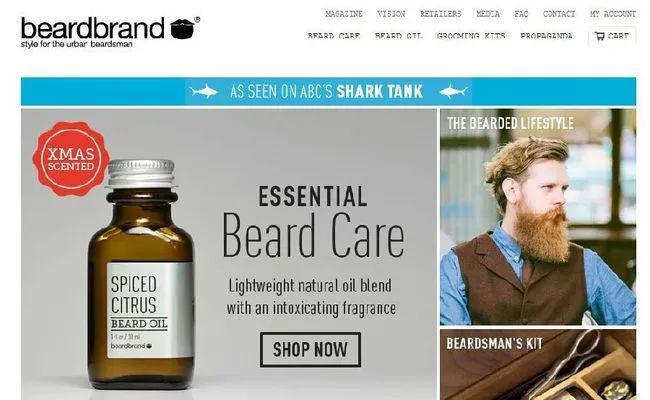Go to the Vision page
Viewport: 650px width, 400px height.
[x=391, y=14]
